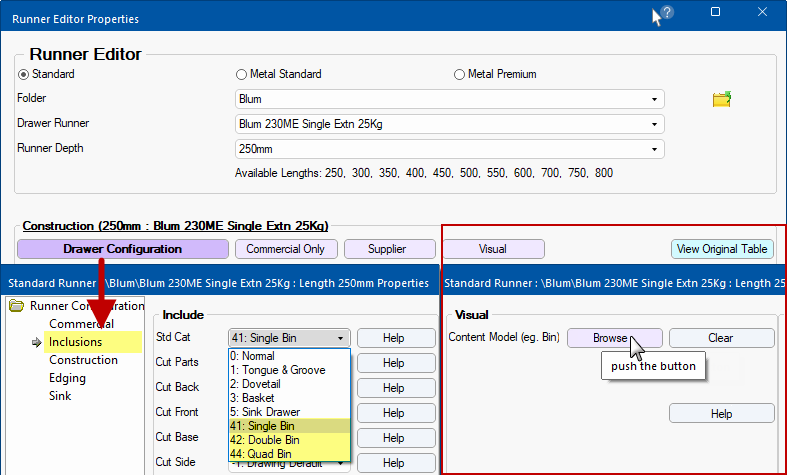
Task: Pick 2: Dovetail in the Std Cat list
Action: click(290, 383)
